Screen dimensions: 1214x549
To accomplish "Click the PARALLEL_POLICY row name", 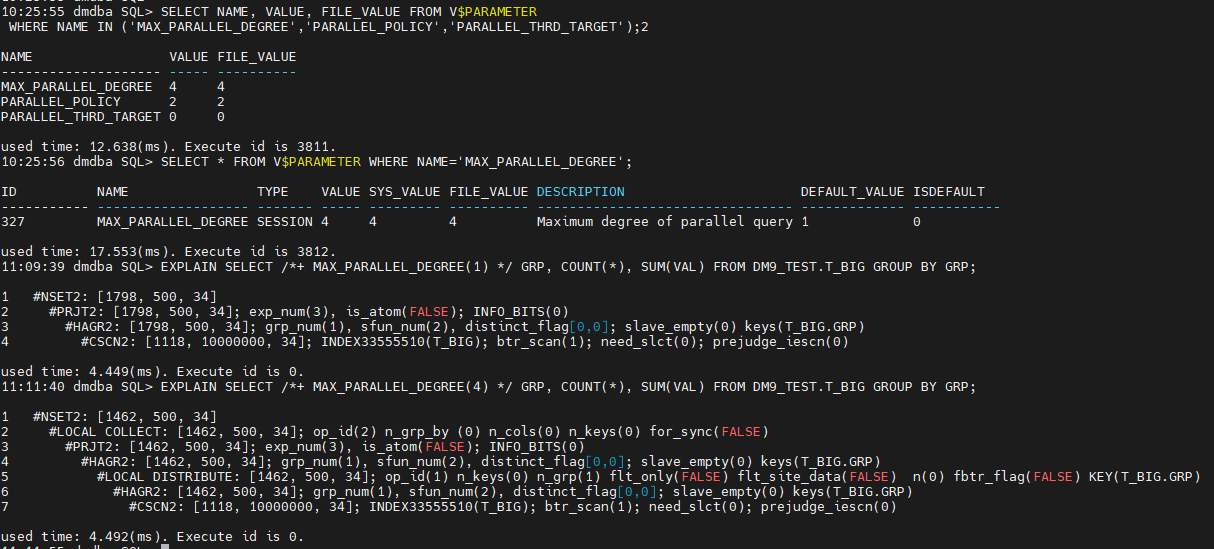I will pos(61,102).
